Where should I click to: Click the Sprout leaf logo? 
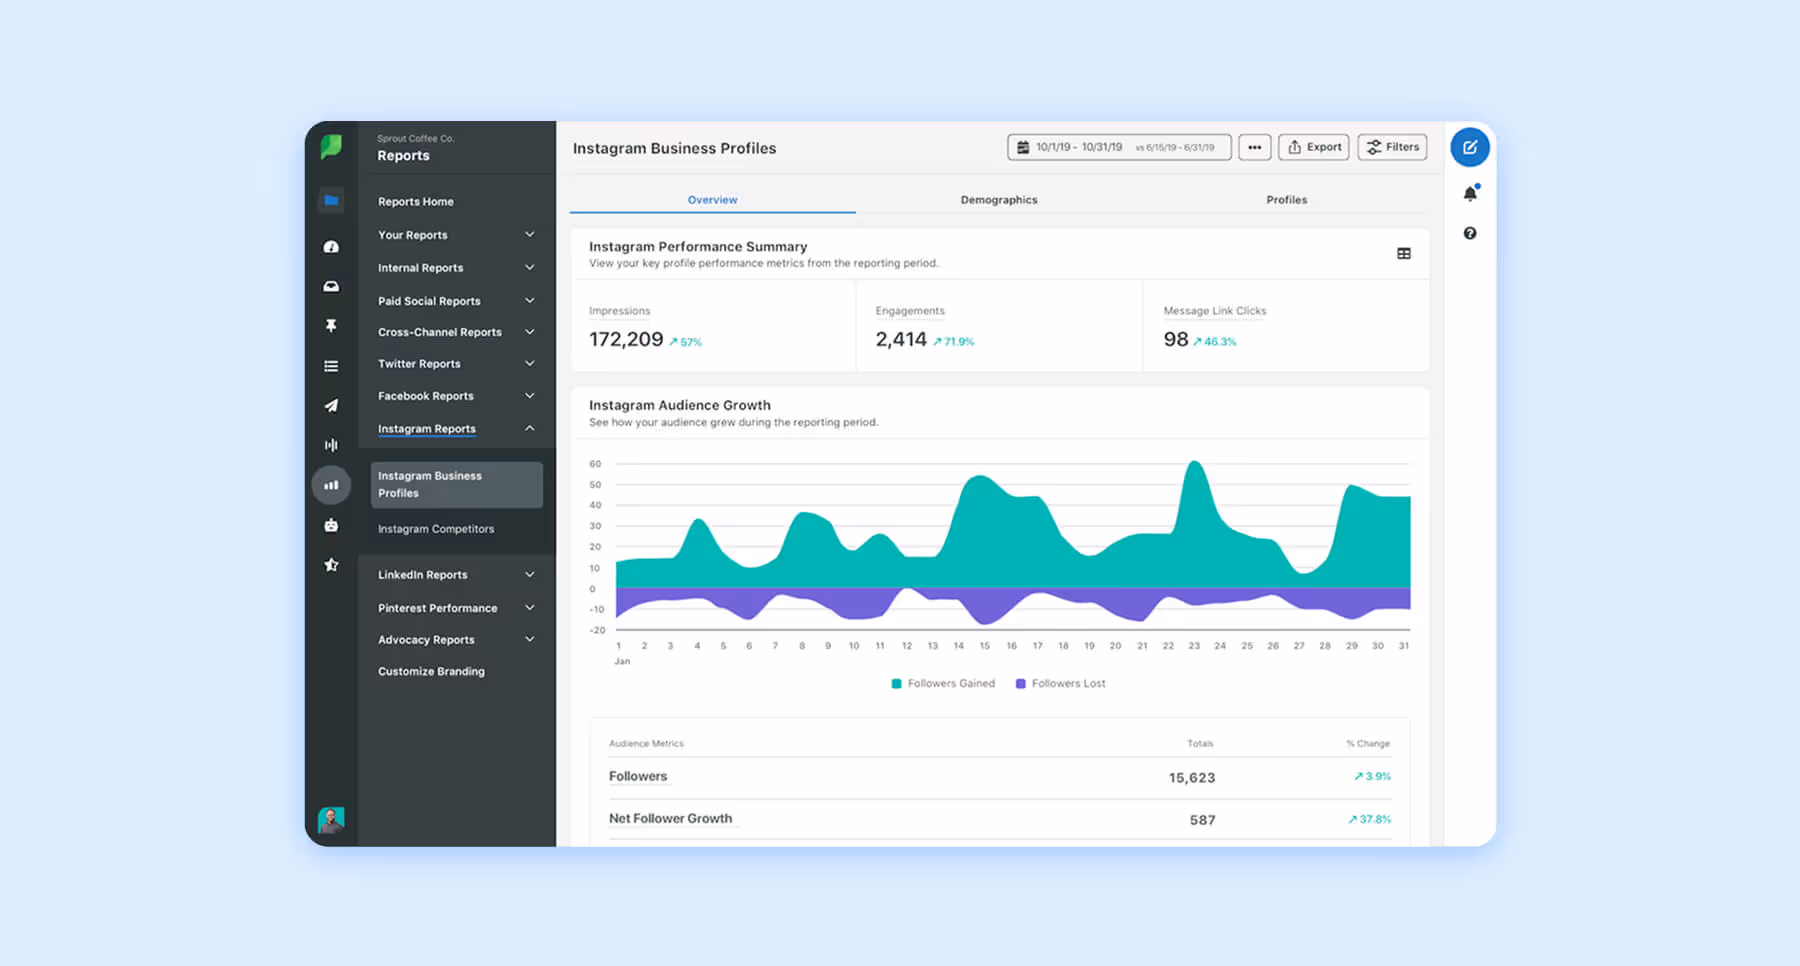point(332,146)
